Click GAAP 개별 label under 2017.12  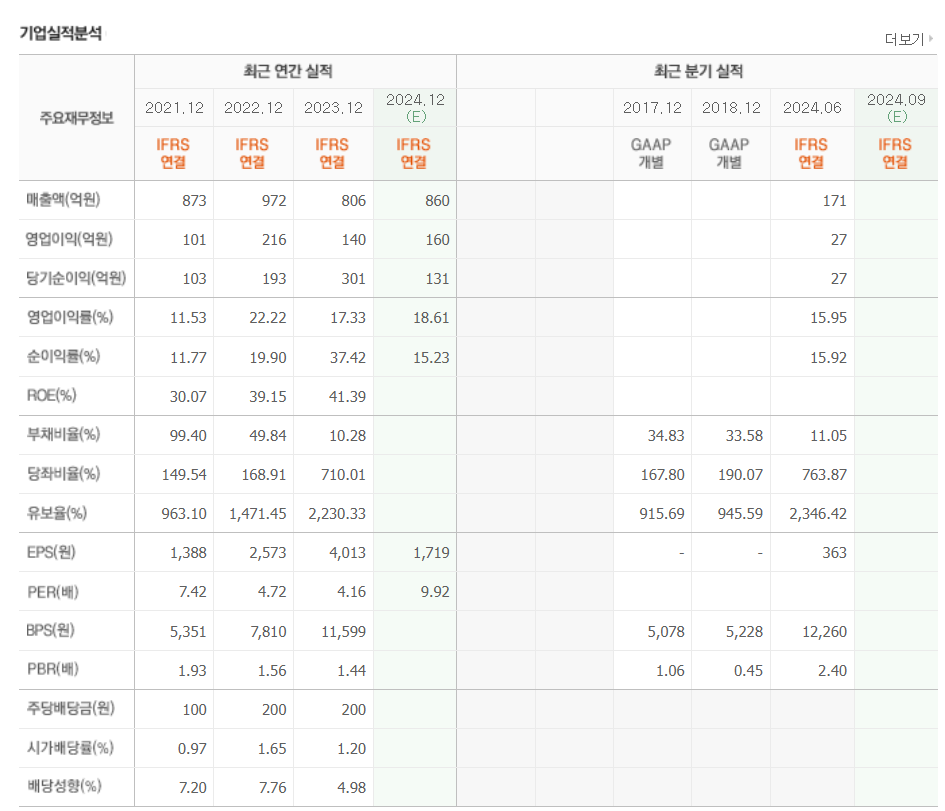coord(651,153)
